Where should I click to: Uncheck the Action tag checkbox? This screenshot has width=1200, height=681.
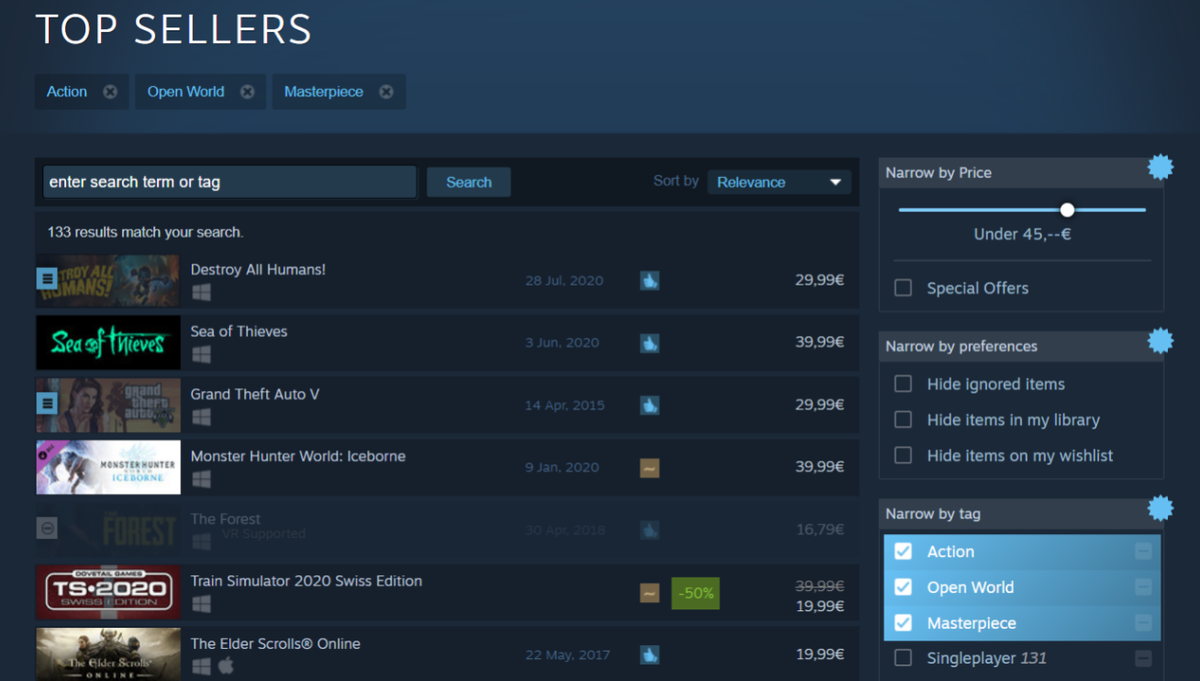(x=903, y=552)
